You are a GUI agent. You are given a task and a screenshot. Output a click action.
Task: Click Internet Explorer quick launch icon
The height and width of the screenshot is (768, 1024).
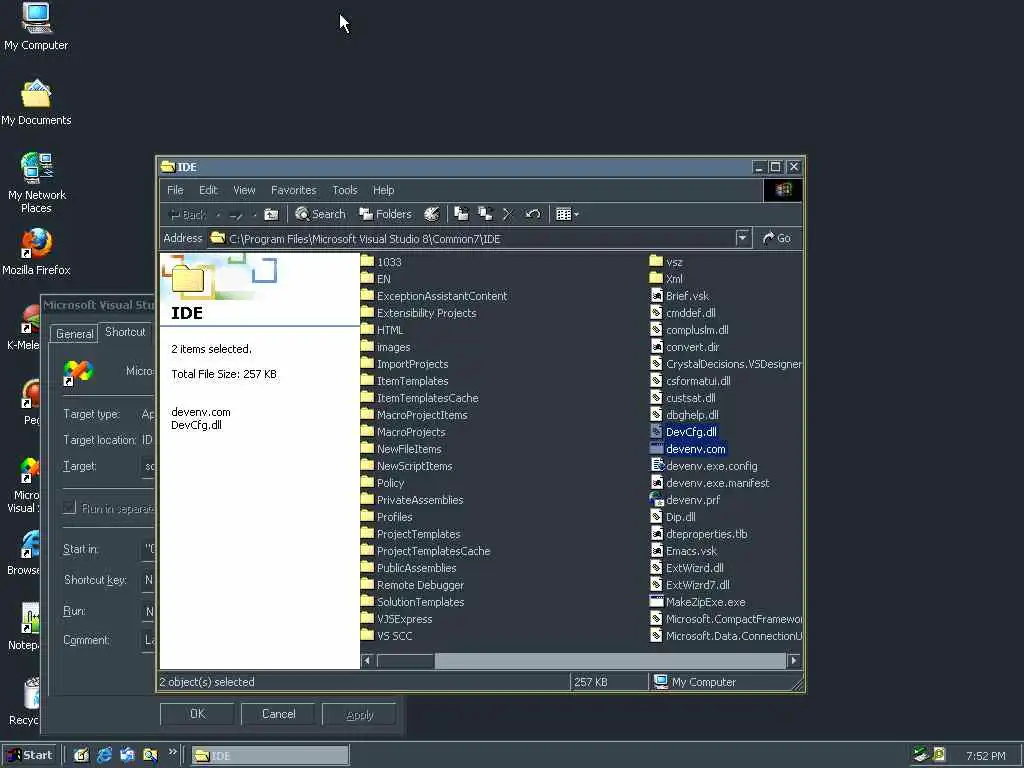pyautogui.click(x=104, y=755)
